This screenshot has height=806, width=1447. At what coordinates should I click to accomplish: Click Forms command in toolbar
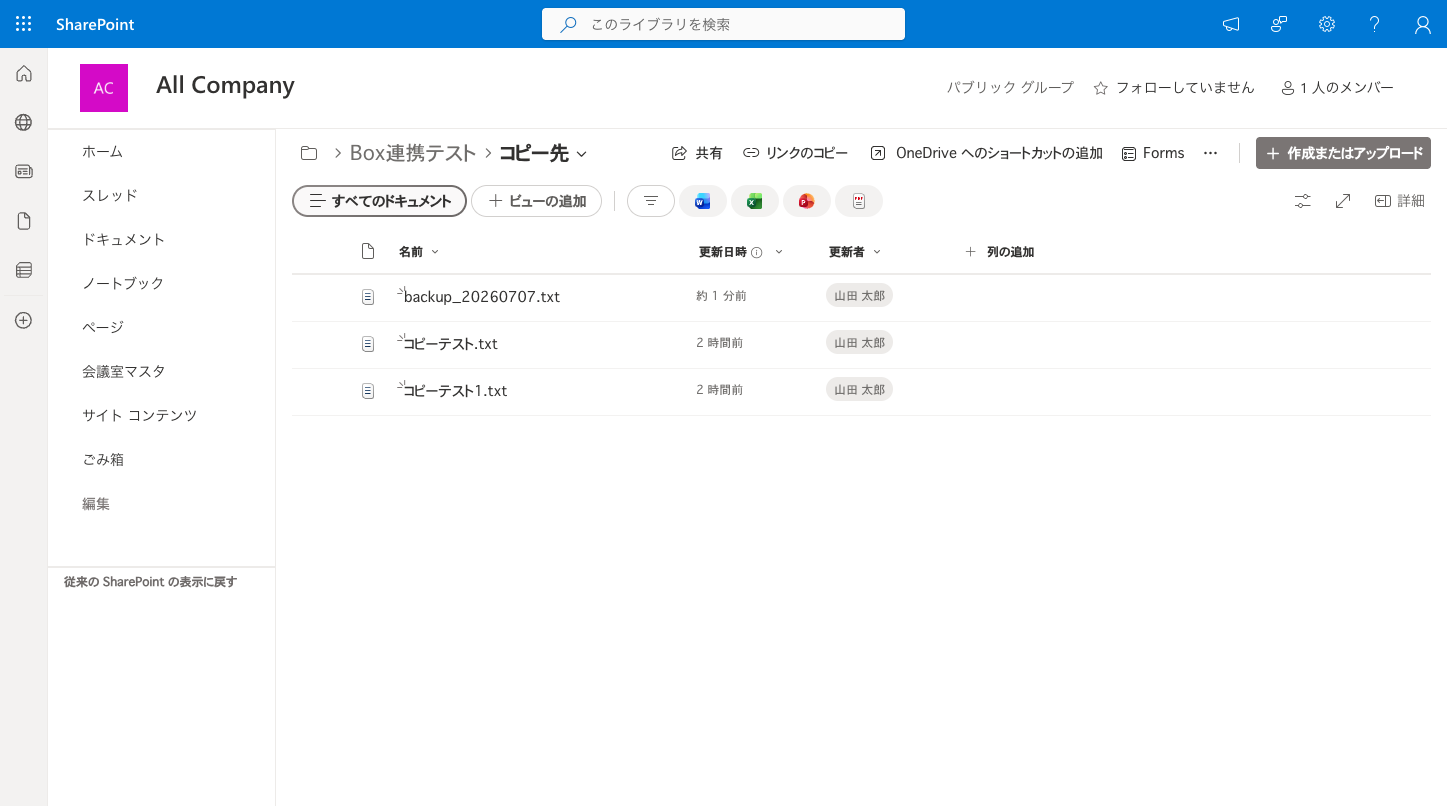(1153, 153)
